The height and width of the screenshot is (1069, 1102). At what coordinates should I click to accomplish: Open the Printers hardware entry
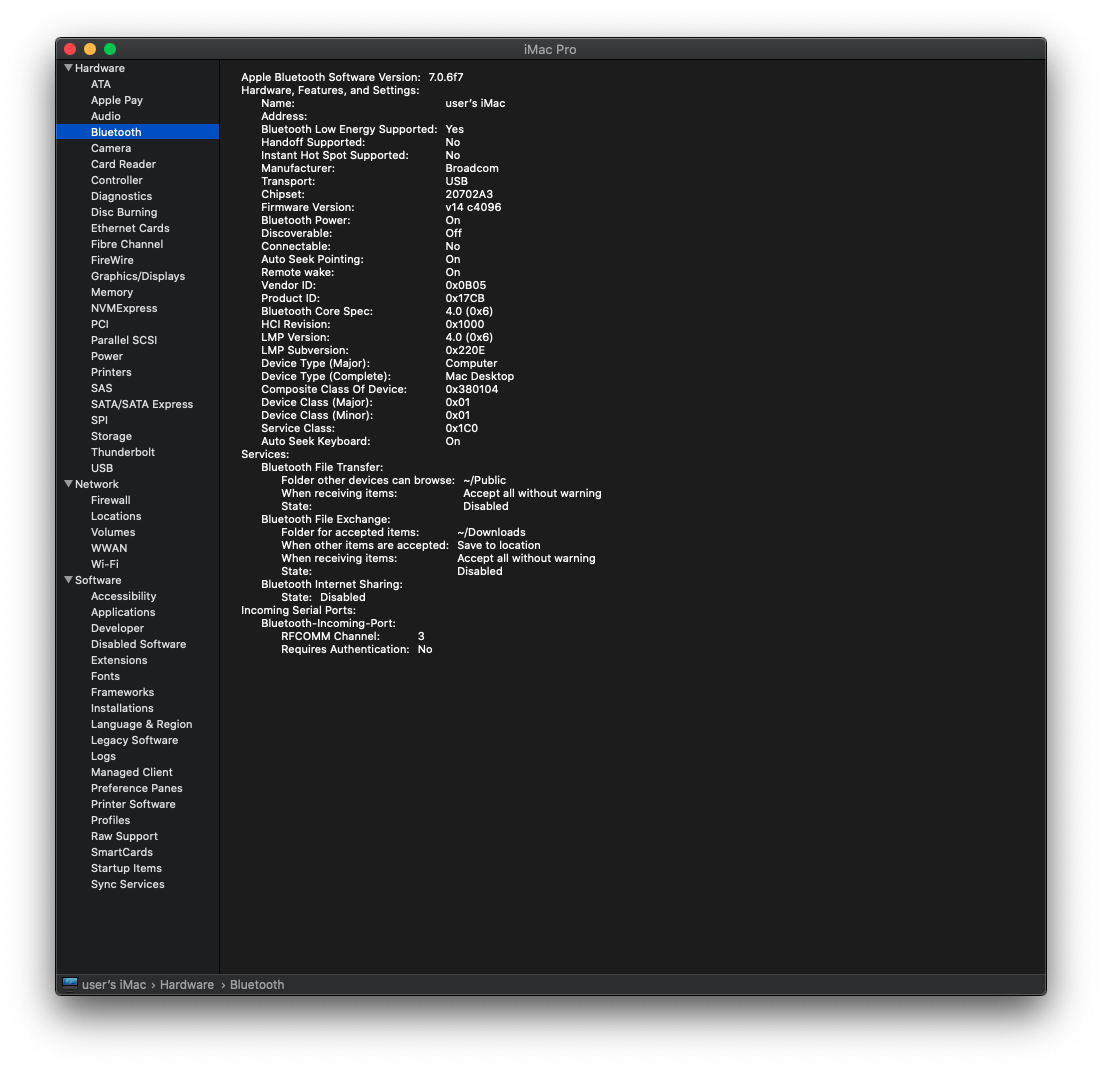(111, 372)
